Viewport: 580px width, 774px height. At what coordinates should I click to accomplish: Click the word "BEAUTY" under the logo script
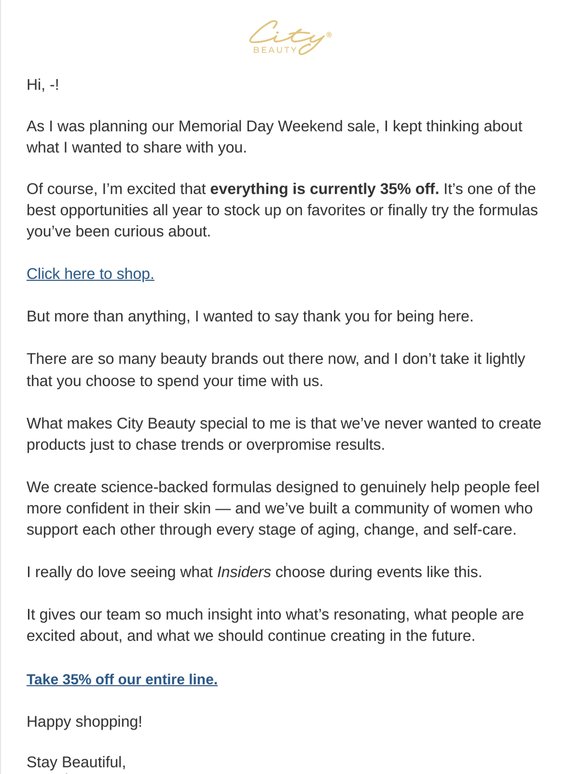click(x=275, y=50)
